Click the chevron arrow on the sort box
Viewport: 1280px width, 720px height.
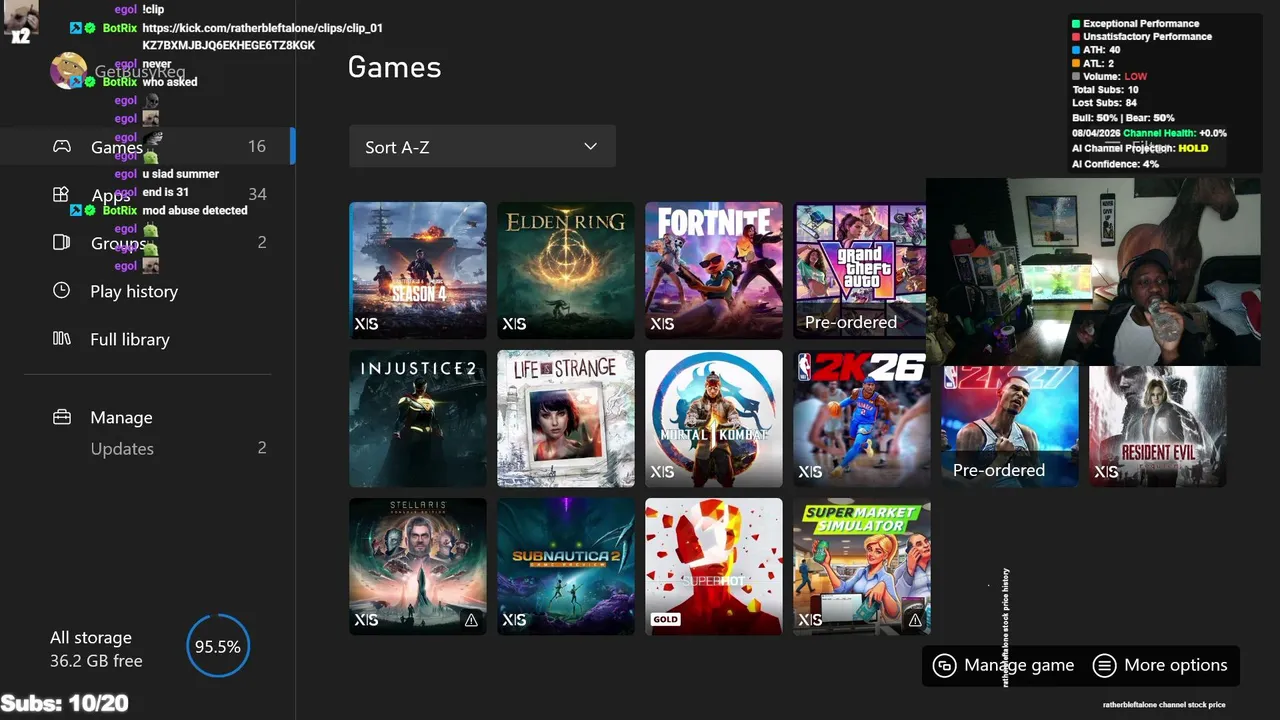coord(590,147)
